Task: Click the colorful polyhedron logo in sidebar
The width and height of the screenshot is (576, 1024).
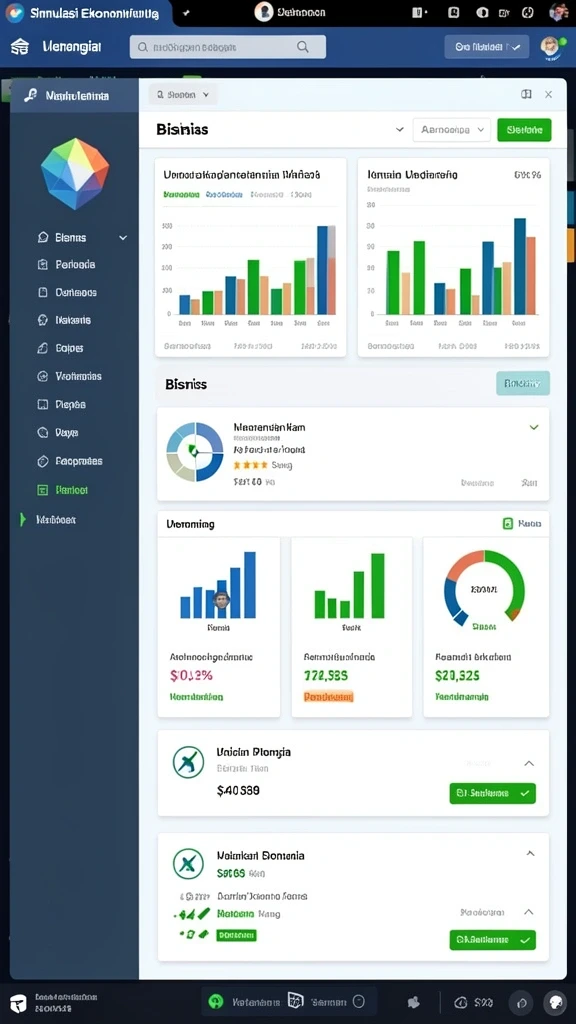Action: click(x=74, y=174)
